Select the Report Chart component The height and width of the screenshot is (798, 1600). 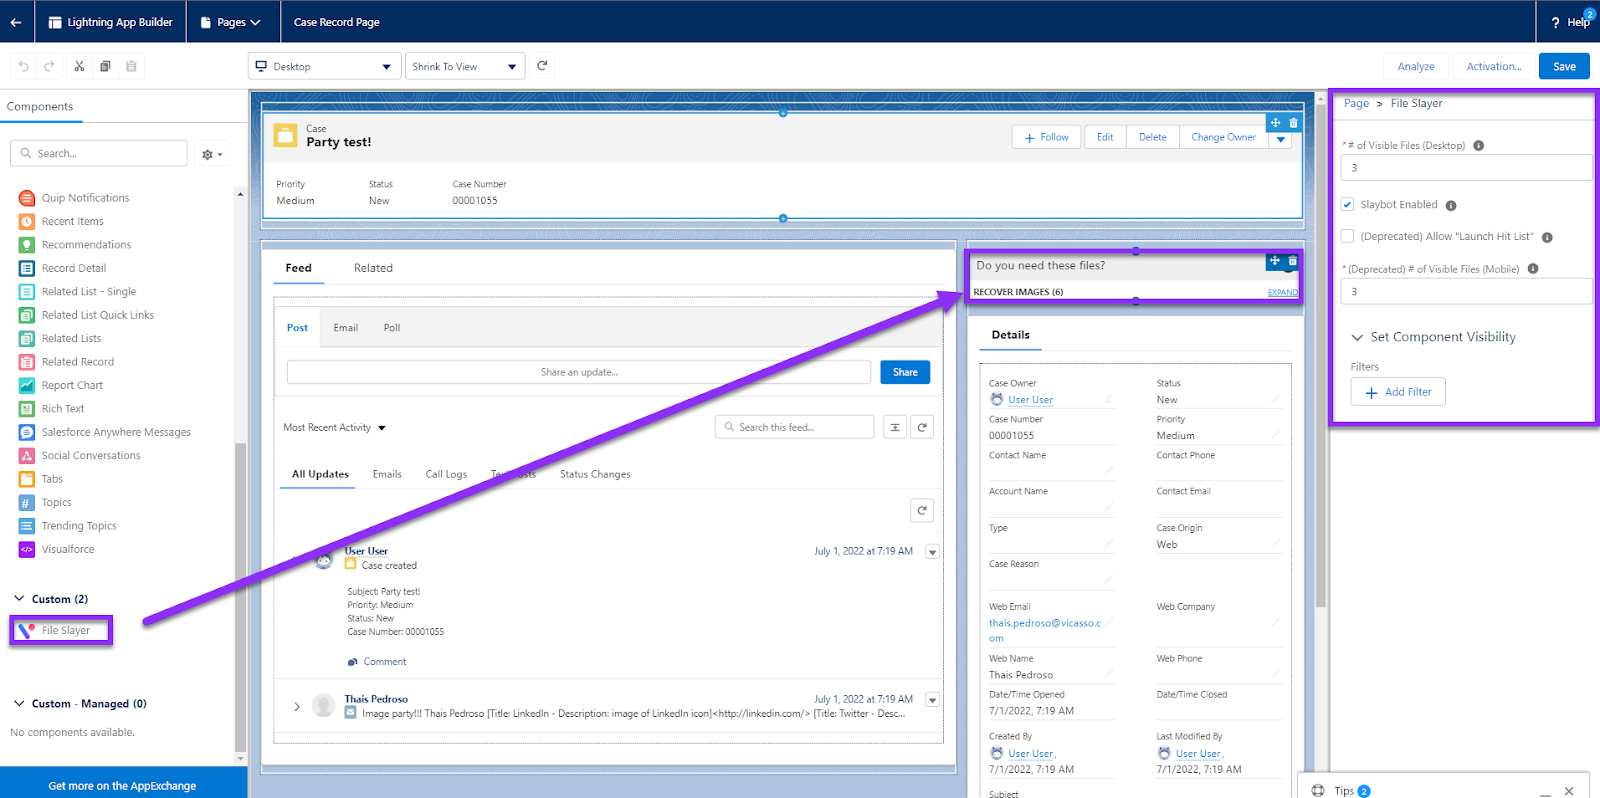point(72,385)
